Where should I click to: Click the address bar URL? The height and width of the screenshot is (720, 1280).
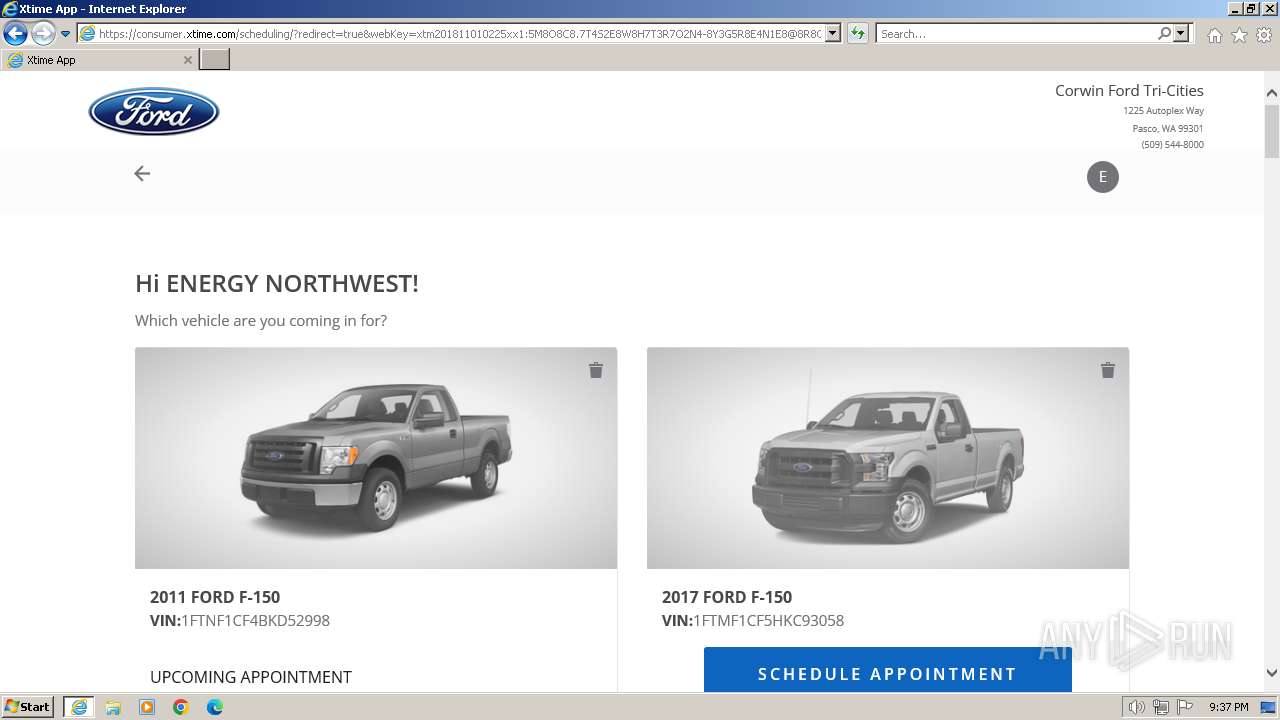pyautogui.click(x=459, y=34)
